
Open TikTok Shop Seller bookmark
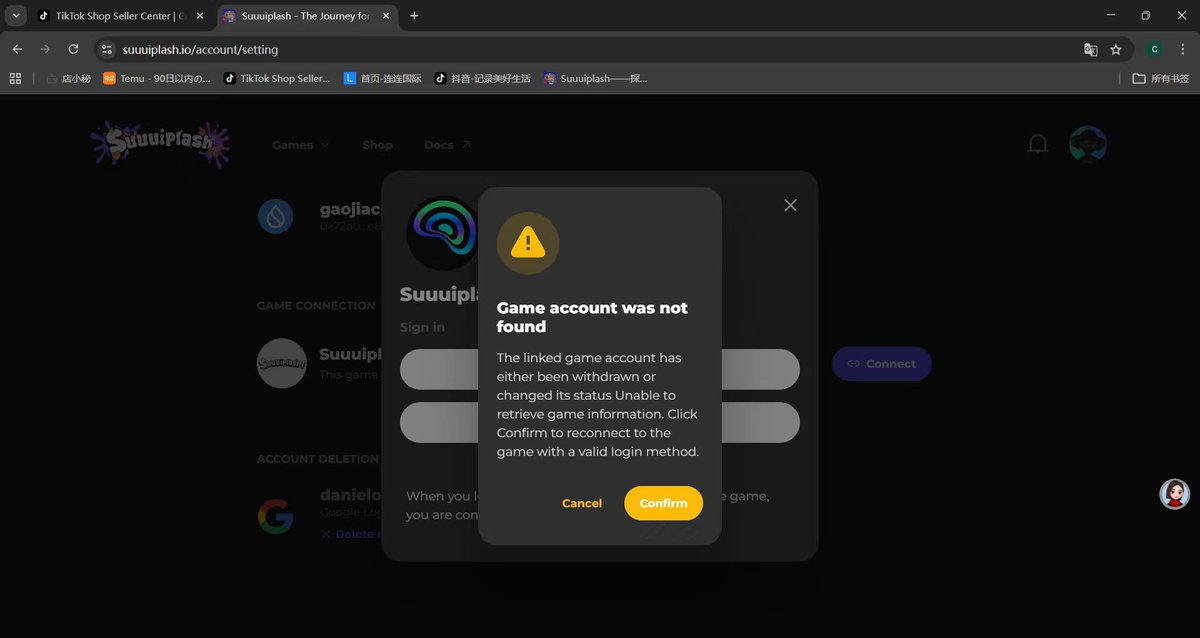click(277, 78)
